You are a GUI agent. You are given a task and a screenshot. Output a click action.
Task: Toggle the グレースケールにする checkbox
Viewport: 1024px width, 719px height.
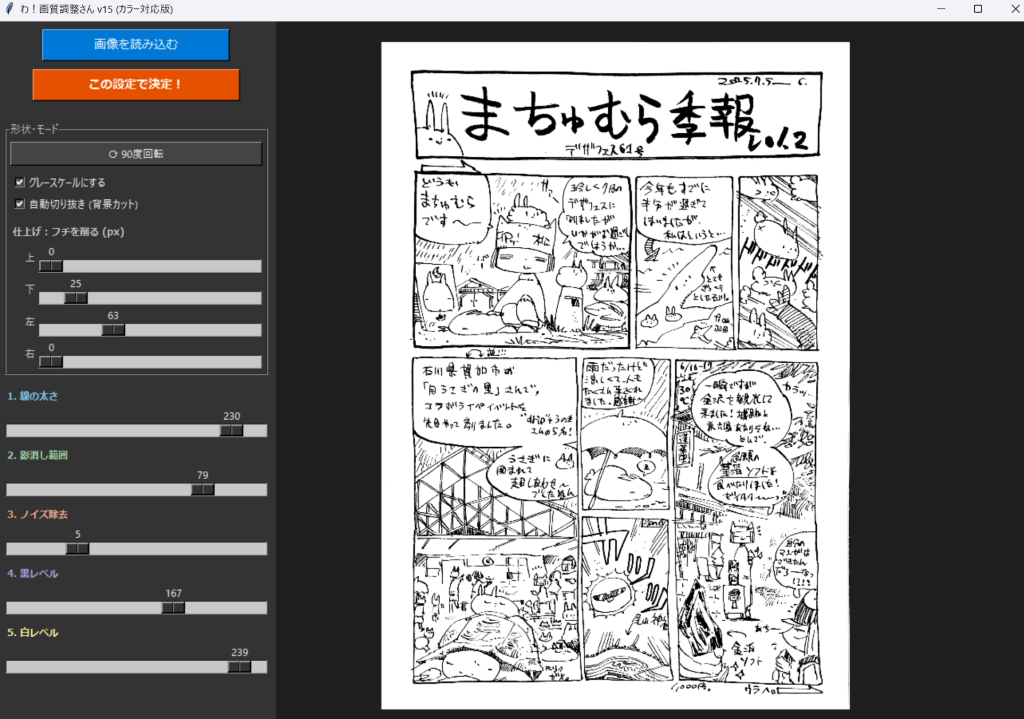point(20,183)
